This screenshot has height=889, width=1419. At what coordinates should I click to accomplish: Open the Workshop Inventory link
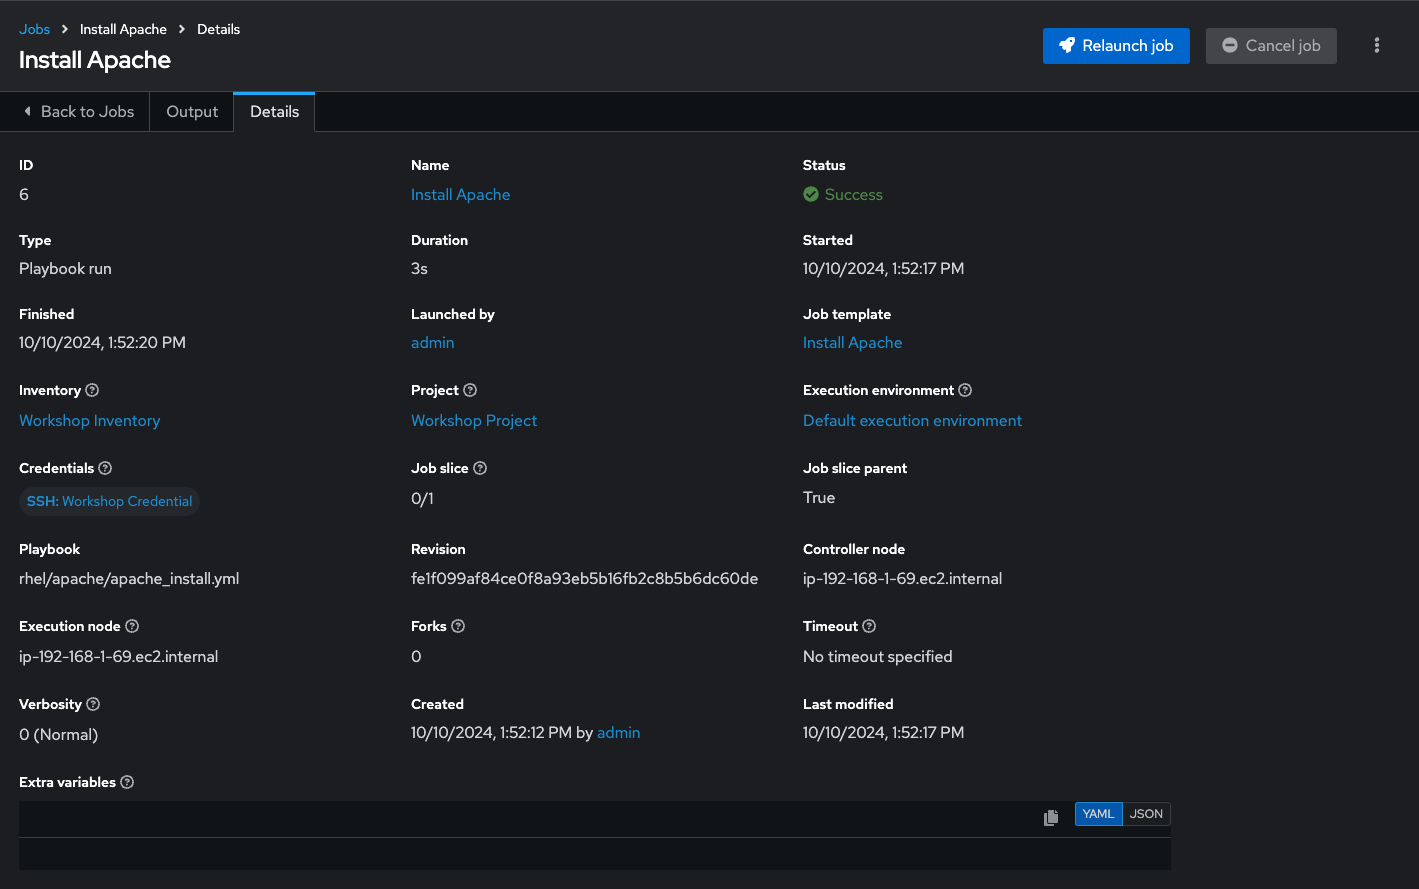tap(90, 421)
